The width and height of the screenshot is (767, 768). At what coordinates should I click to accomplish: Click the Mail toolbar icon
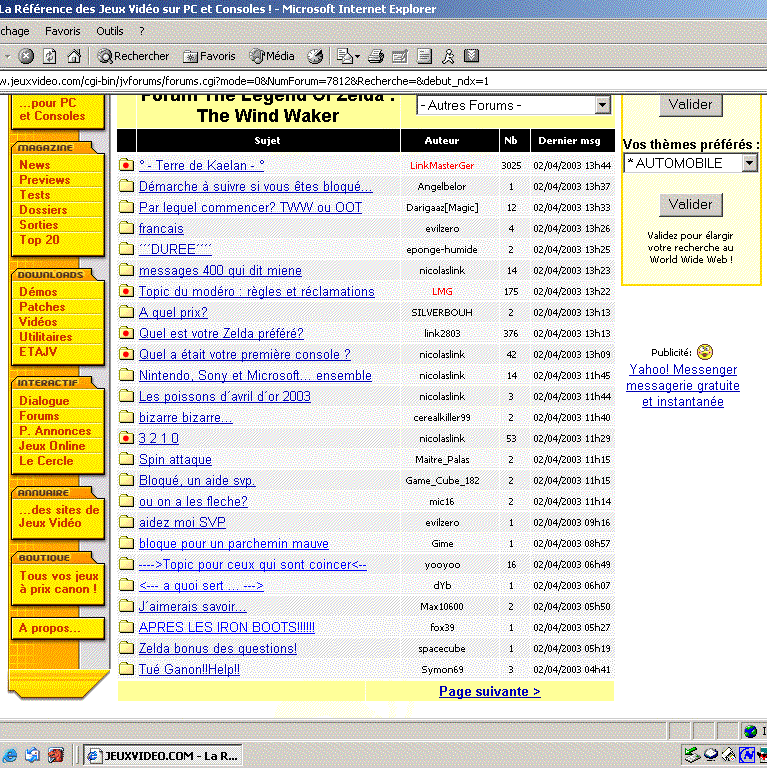pos(344,56)
